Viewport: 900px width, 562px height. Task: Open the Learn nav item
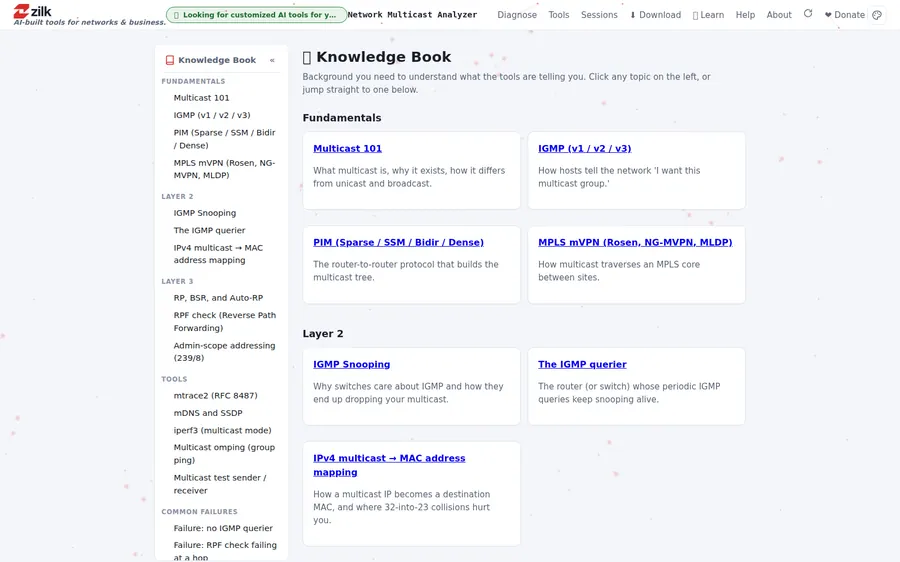pos(708,15)
